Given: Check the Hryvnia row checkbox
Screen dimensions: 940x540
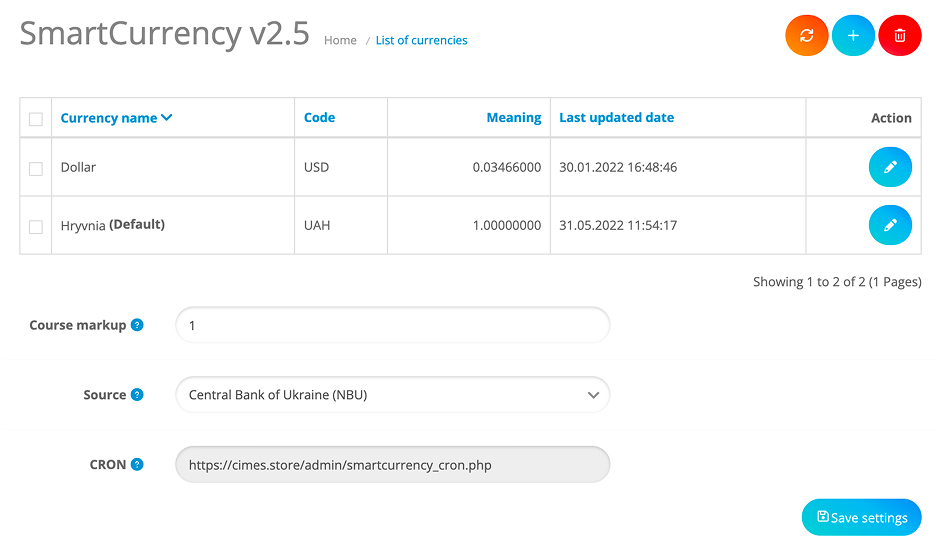Looking at the screenshot, I should click(36, 227).
